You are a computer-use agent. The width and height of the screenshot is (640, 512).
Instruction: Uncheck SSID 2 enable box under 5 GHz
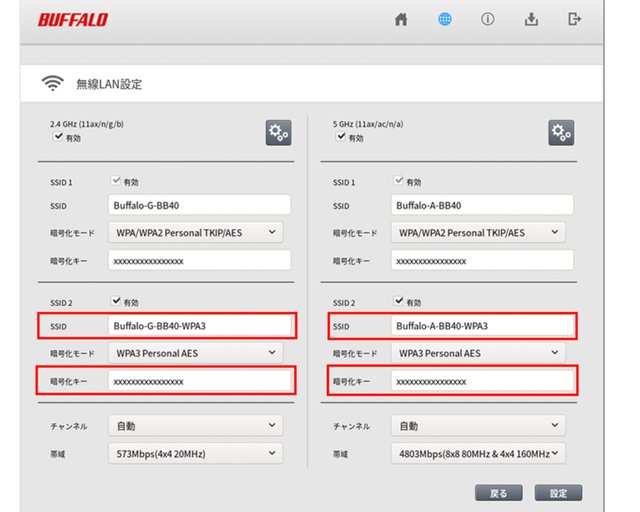(x=400, y=300)
